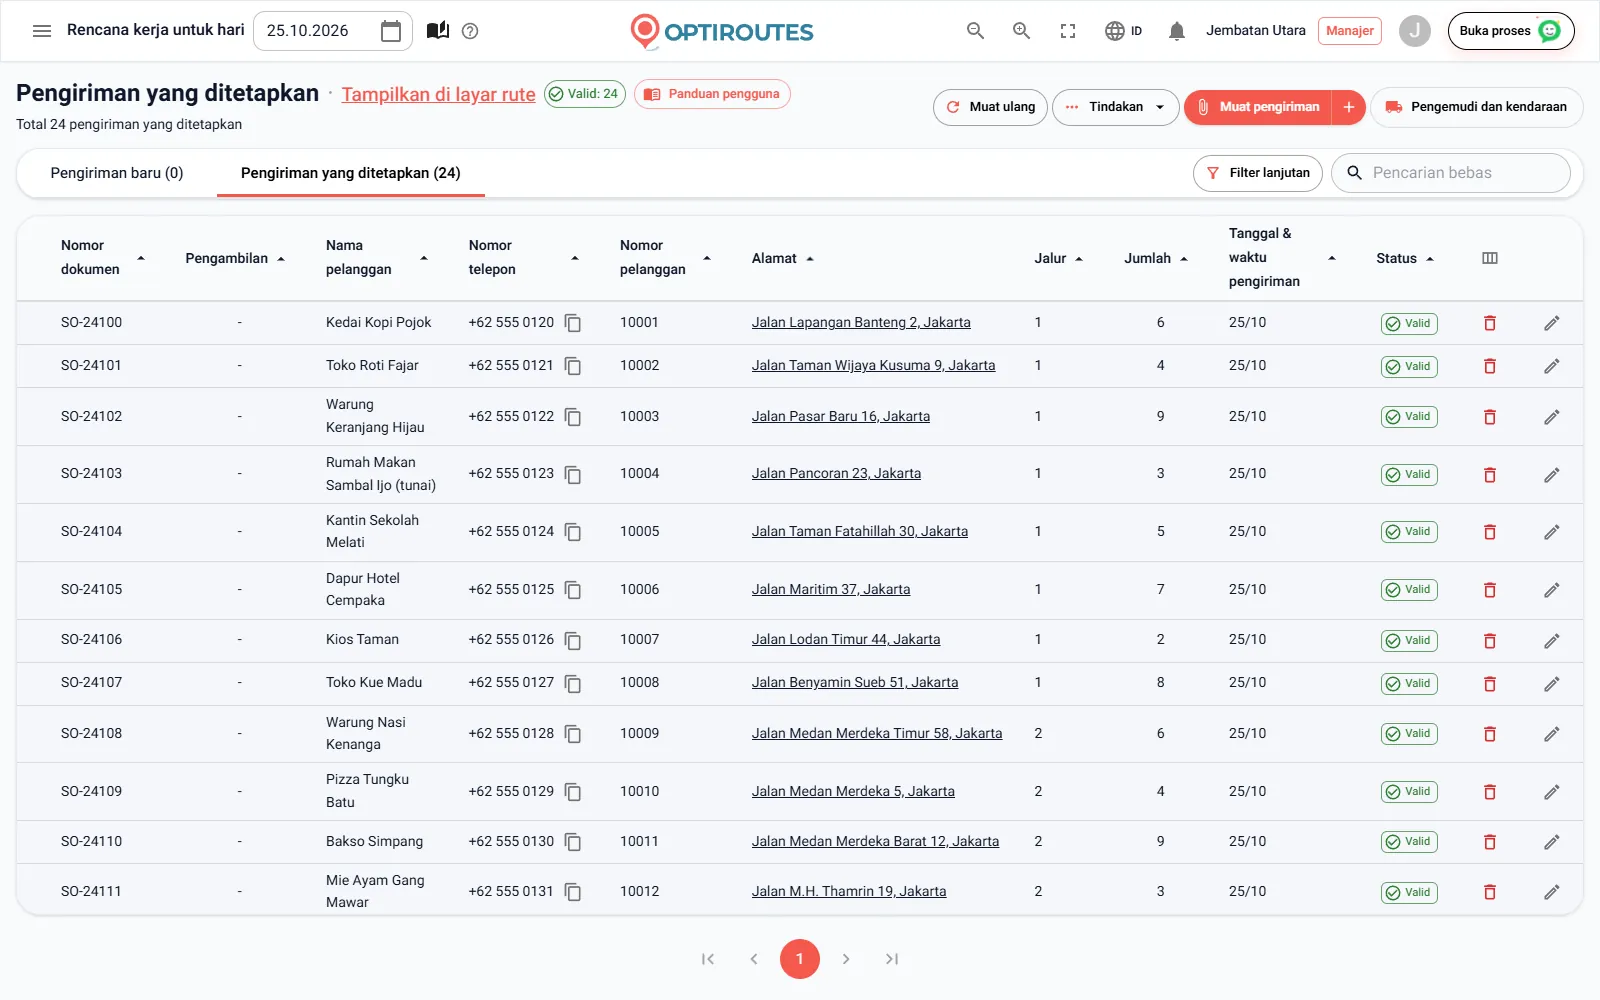Click Buka proses button
The width and height of the screenshot is (1600, 1000).
pyautogui.click(x=1511, y=31)
